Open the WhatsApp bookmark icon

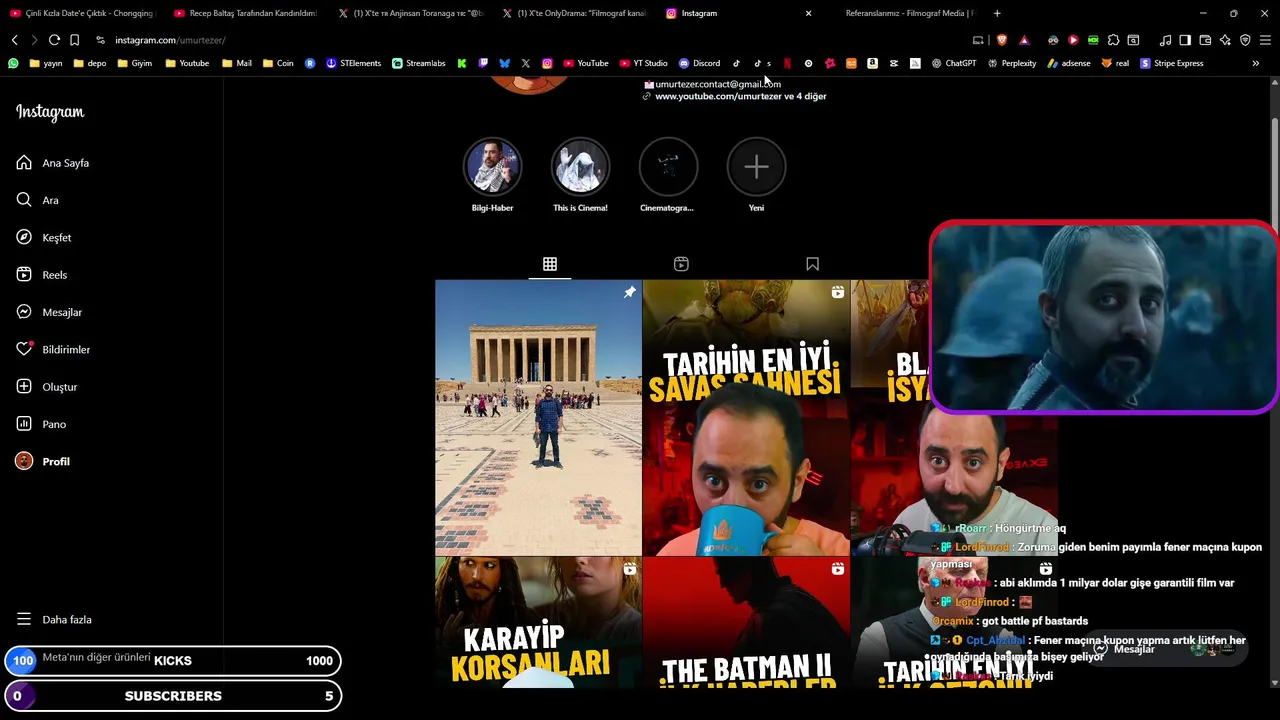pyautogui.click(x=13, y=63)
